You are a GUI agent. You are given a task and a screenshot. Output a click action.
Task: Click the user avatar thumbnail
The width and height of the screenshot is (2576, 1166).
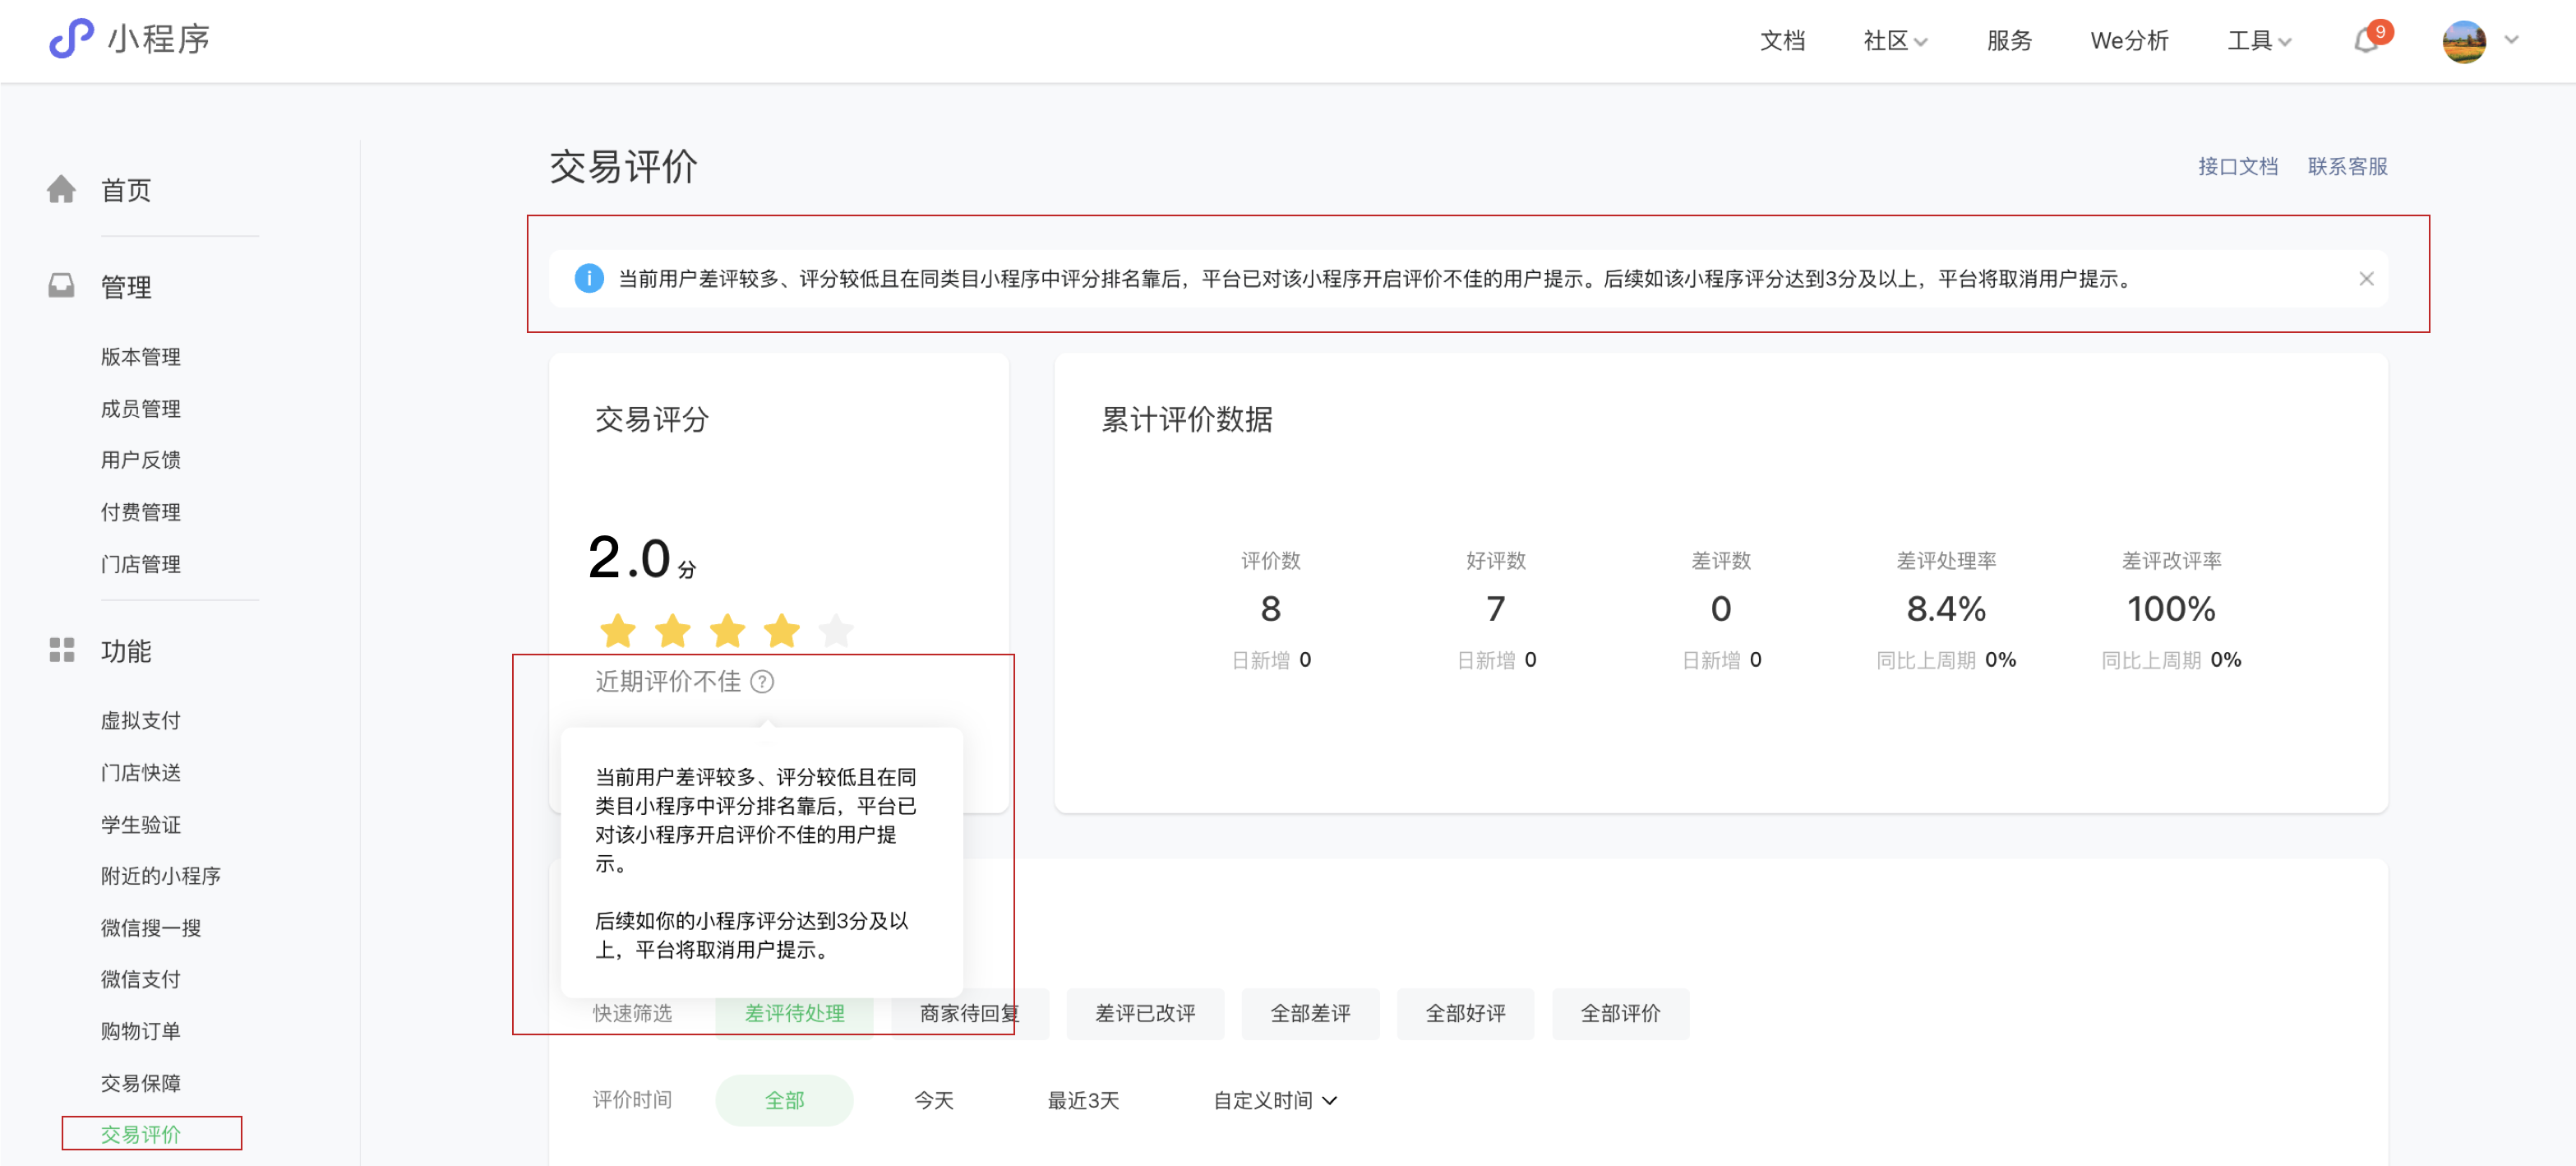pyautogui.click(x=2463, y=41)
